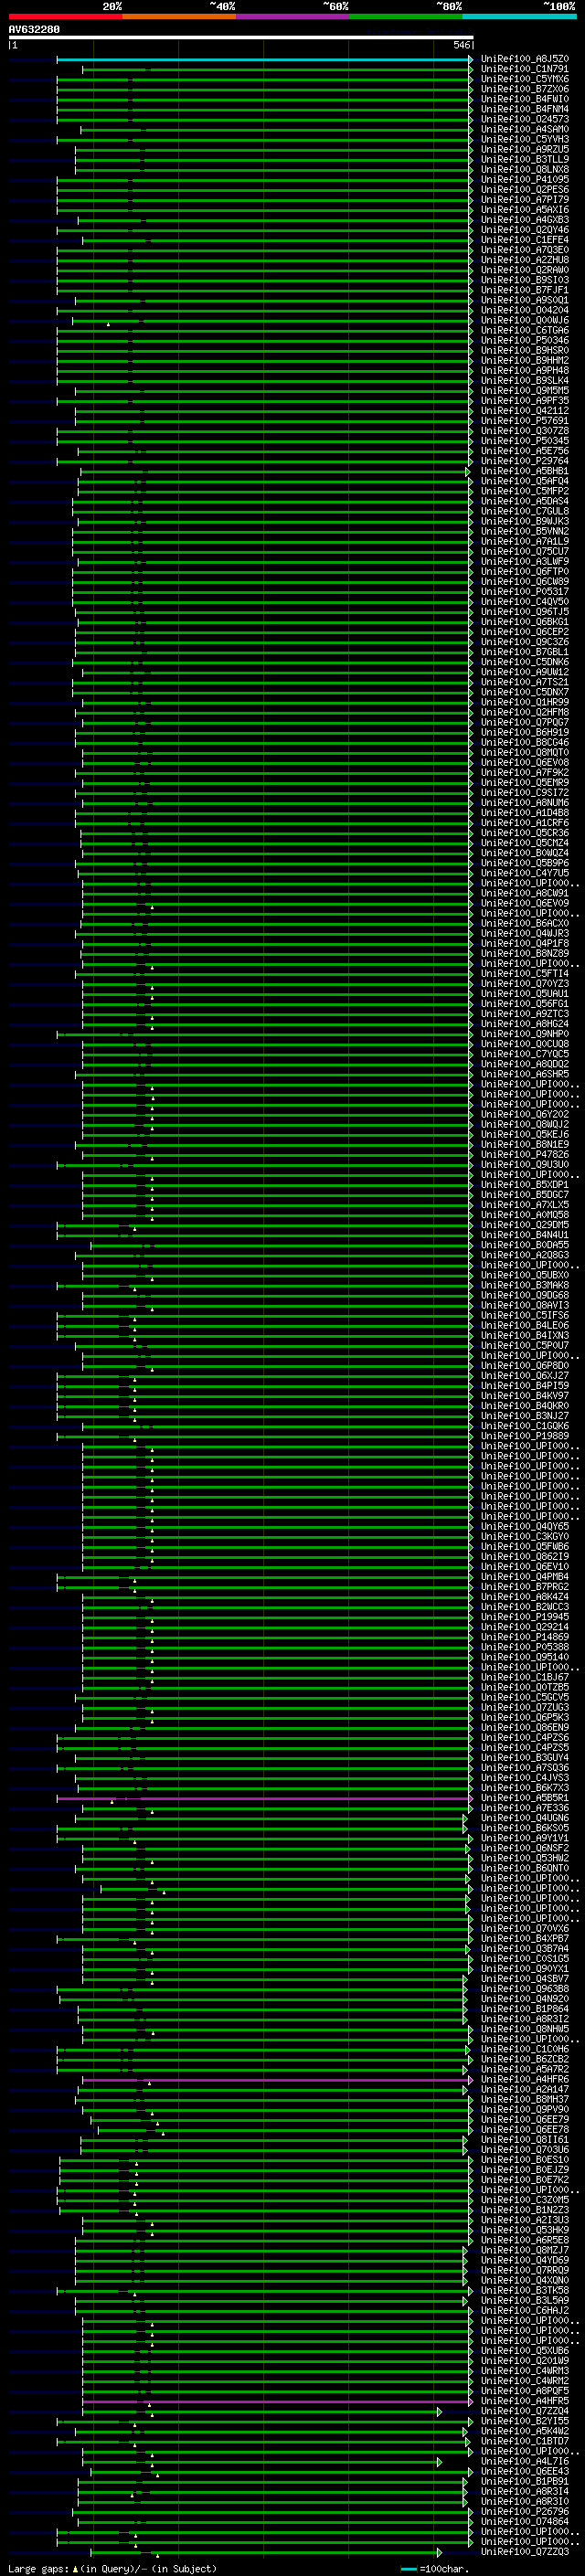Click hit label UniRef100_A2ZHU8
Screen dimensions: 585x2576
pos(525,260)
